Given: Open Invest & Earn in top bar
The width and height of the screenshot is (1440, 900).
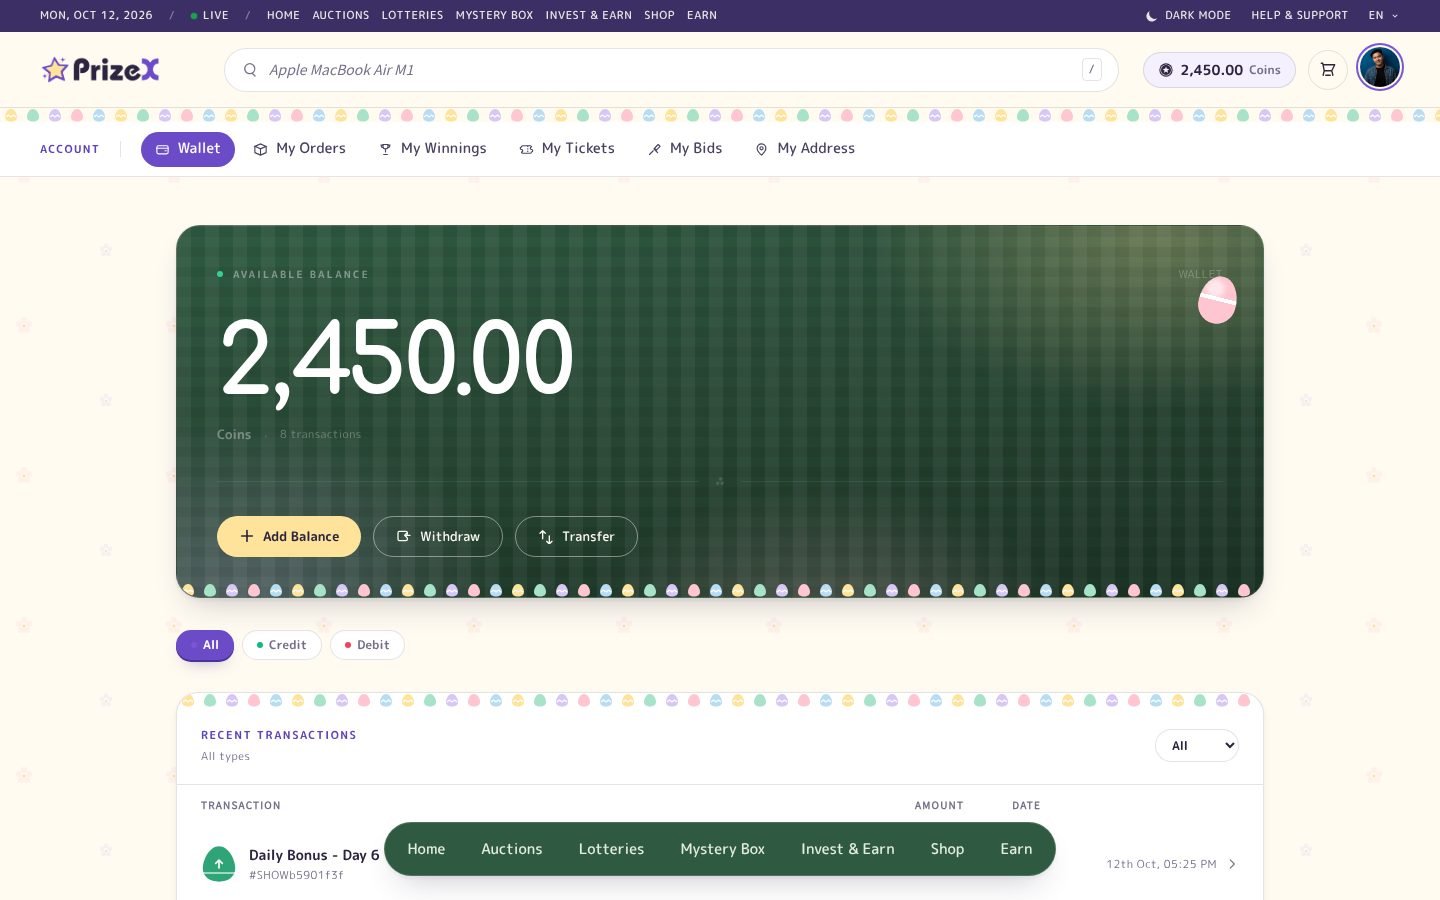Looking at the screenshot, I should point(588,16).
